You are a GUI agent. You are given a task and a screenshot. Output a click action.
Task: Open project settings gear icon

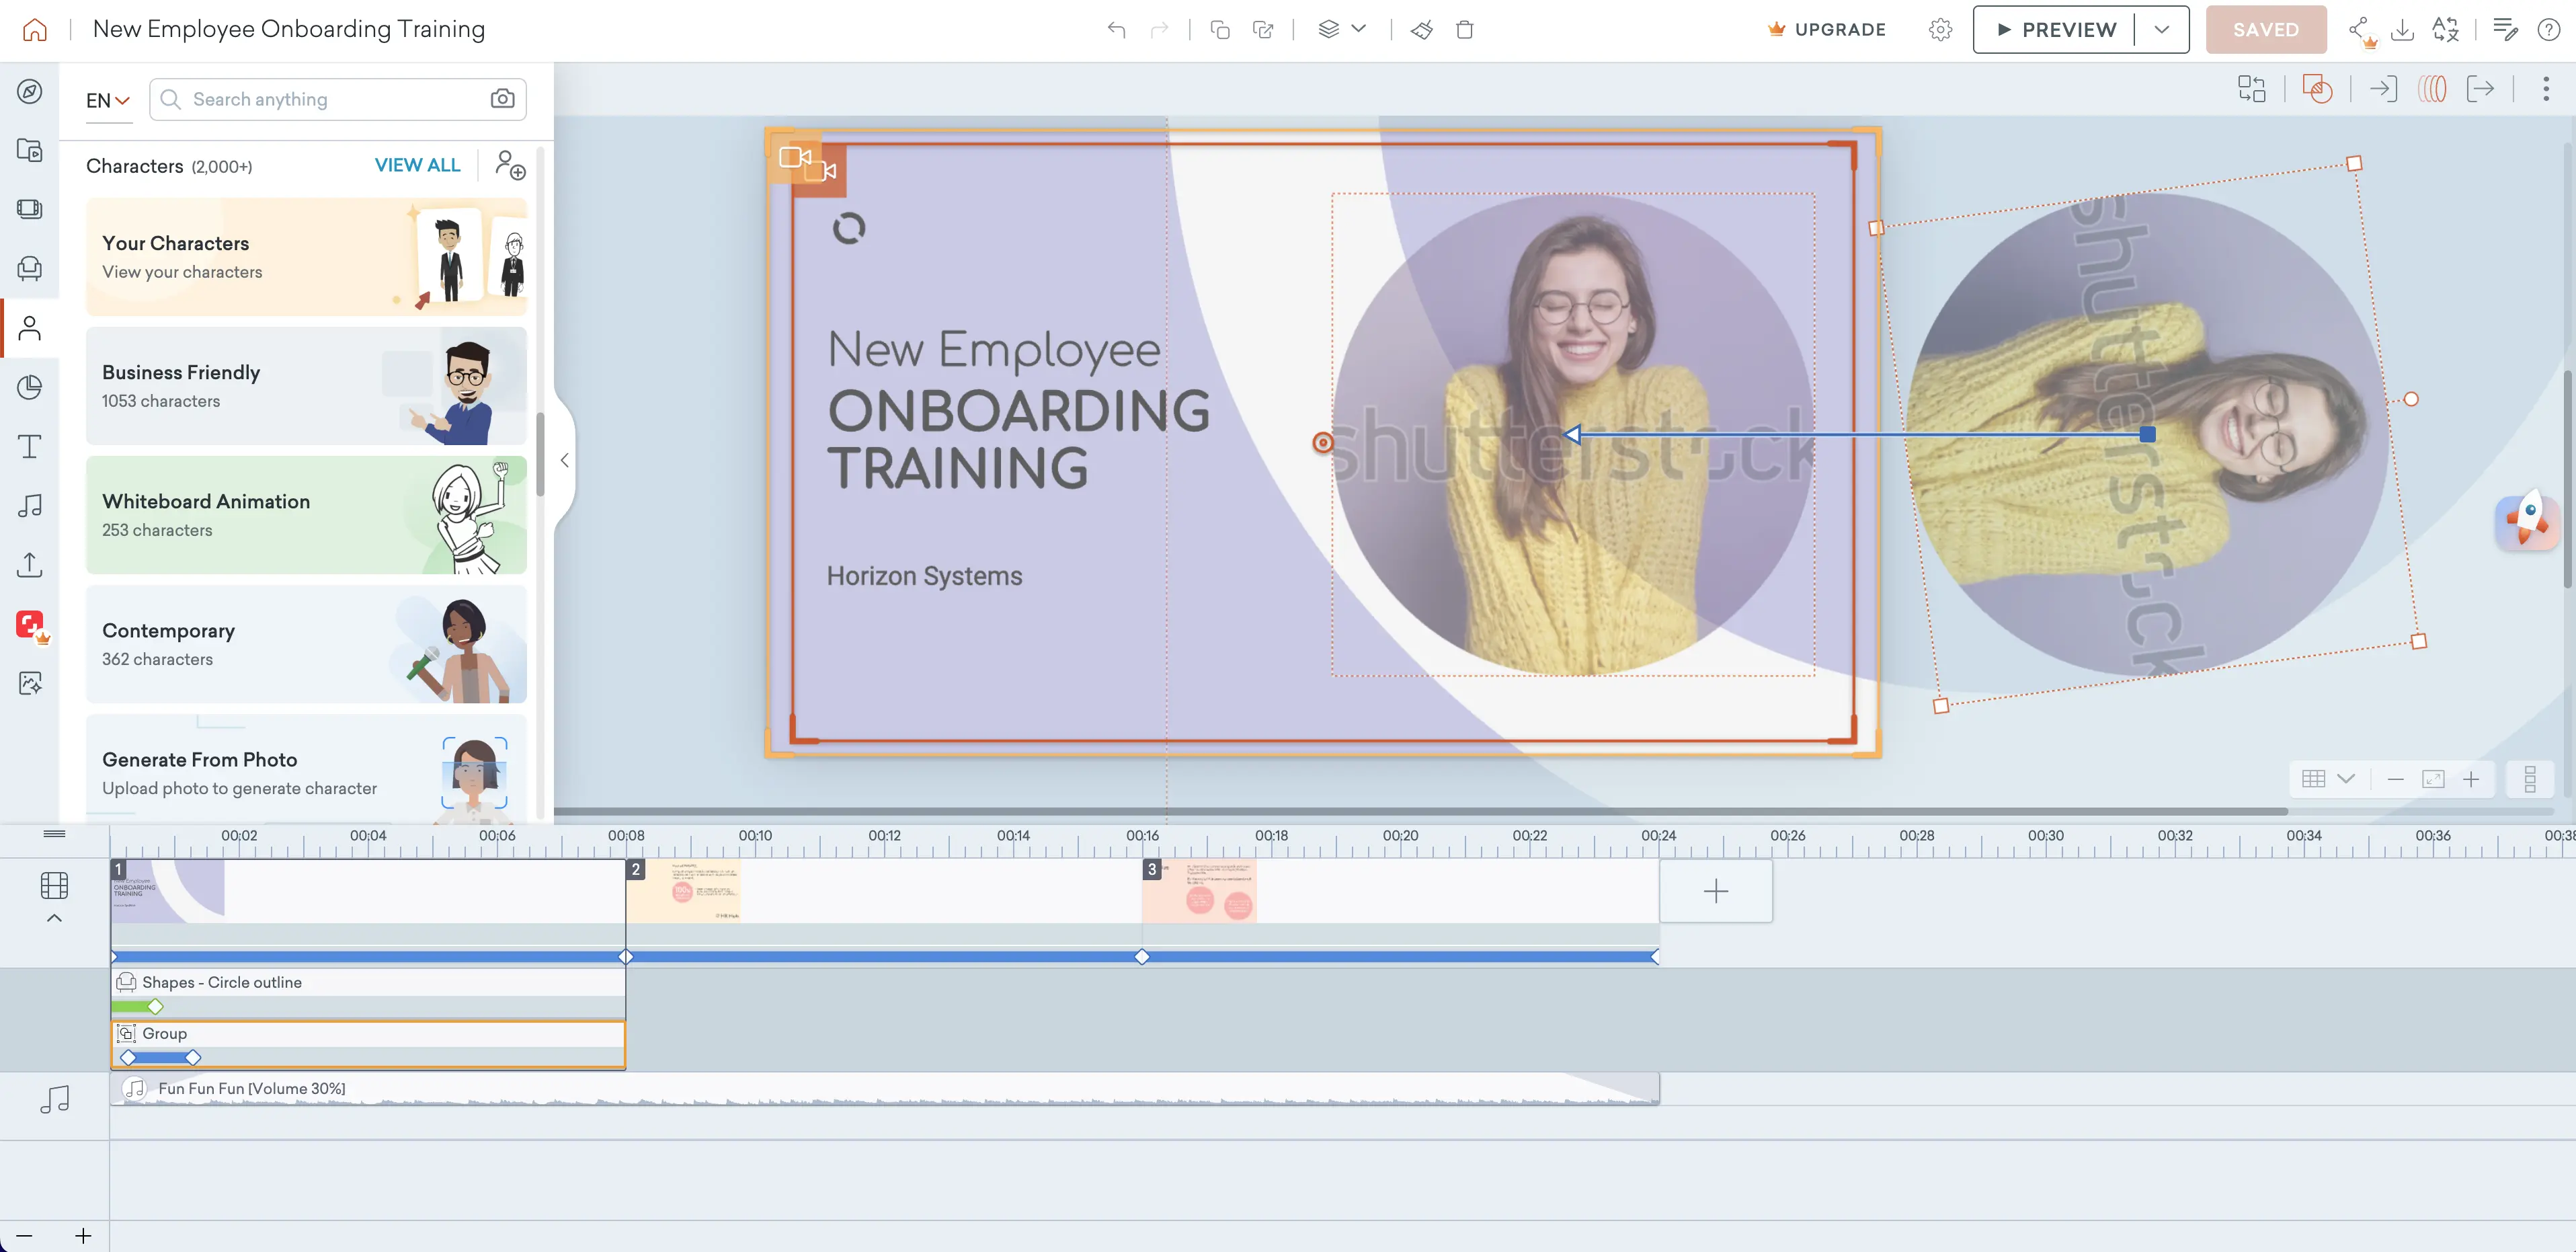tap(1940, 30)
